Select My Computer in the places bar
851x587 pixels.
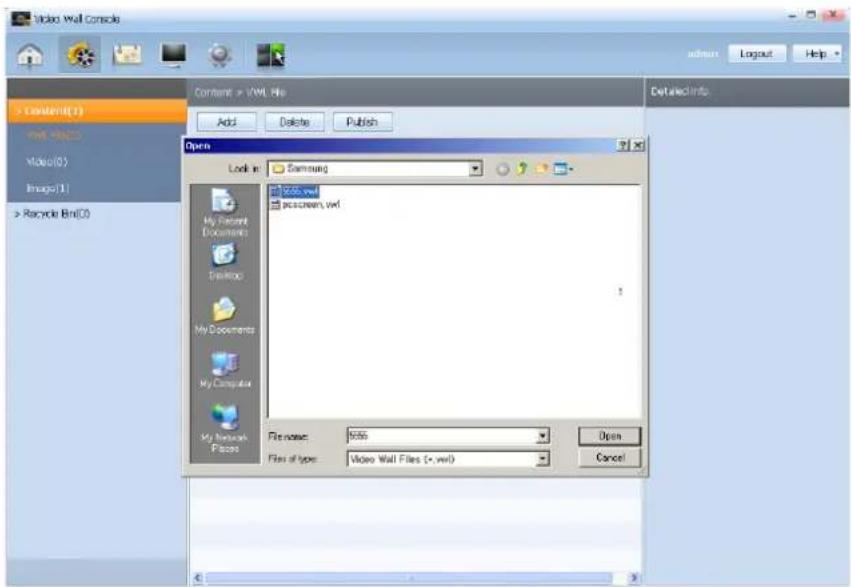pyautogui.click(x=225, y=370)
